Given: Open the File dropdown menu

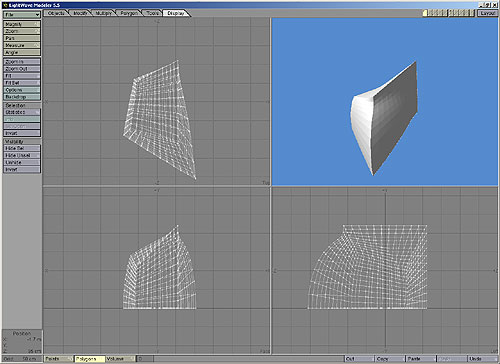Looking at the screenshot, I should point(22,15).
